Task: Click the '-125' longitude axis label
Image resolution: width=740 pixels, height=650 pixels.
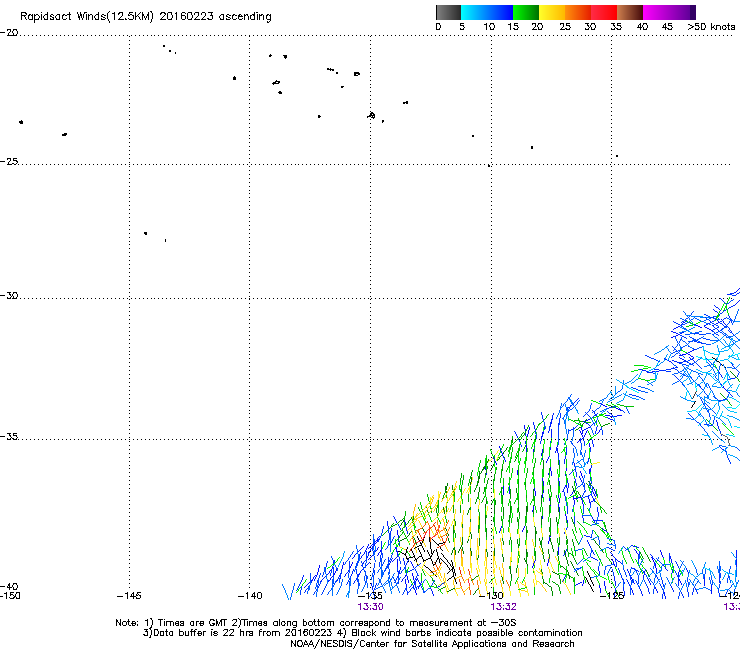Action: (612, 596)
